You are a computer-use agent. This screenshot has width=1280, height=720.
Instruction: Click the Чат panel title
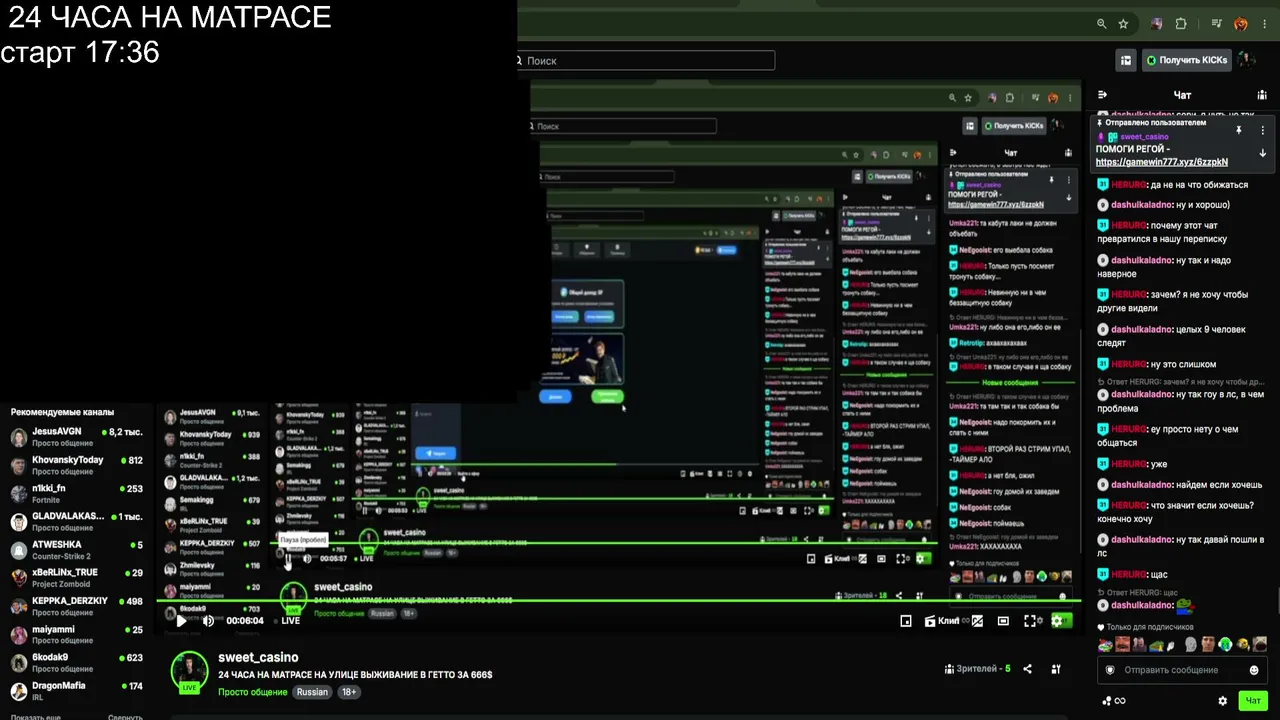(x=1182, y=95)
